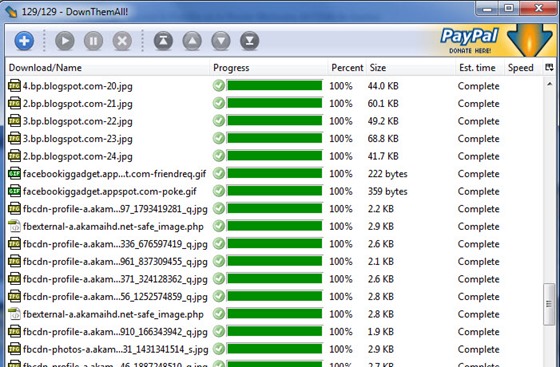Select 4.bp.blogspot.com-20.jpg row
Image resolution: width=560 pixels, height=367 pixels.
tap(274, 86)
